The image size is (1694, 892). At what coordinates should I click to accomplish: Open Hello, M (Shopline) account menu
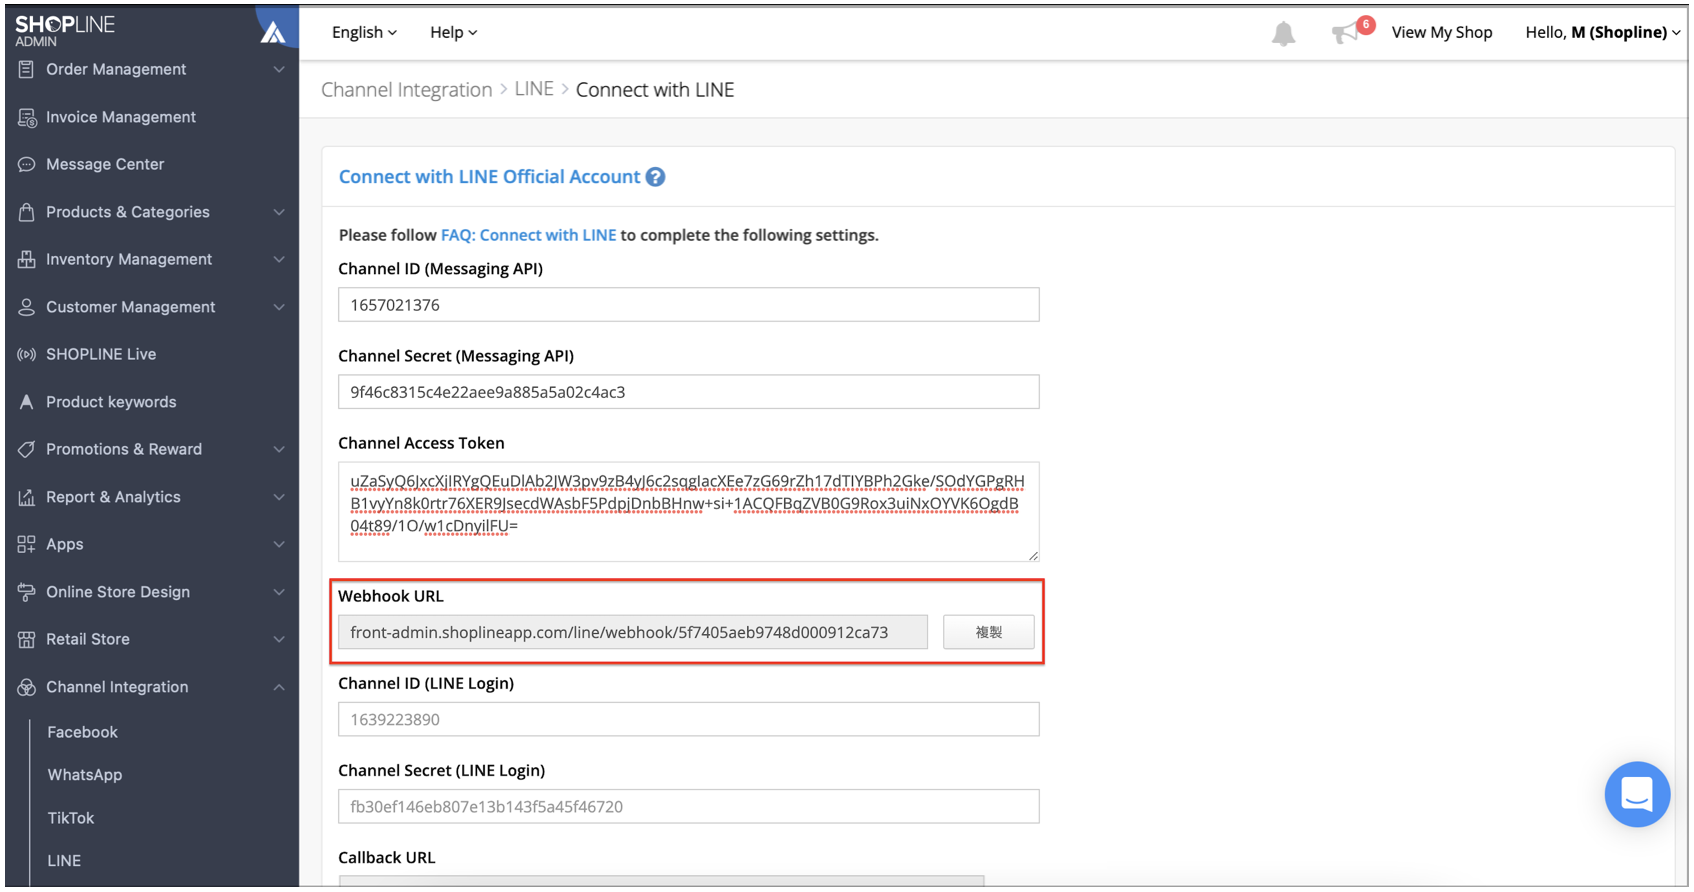tap(1602, 32)
